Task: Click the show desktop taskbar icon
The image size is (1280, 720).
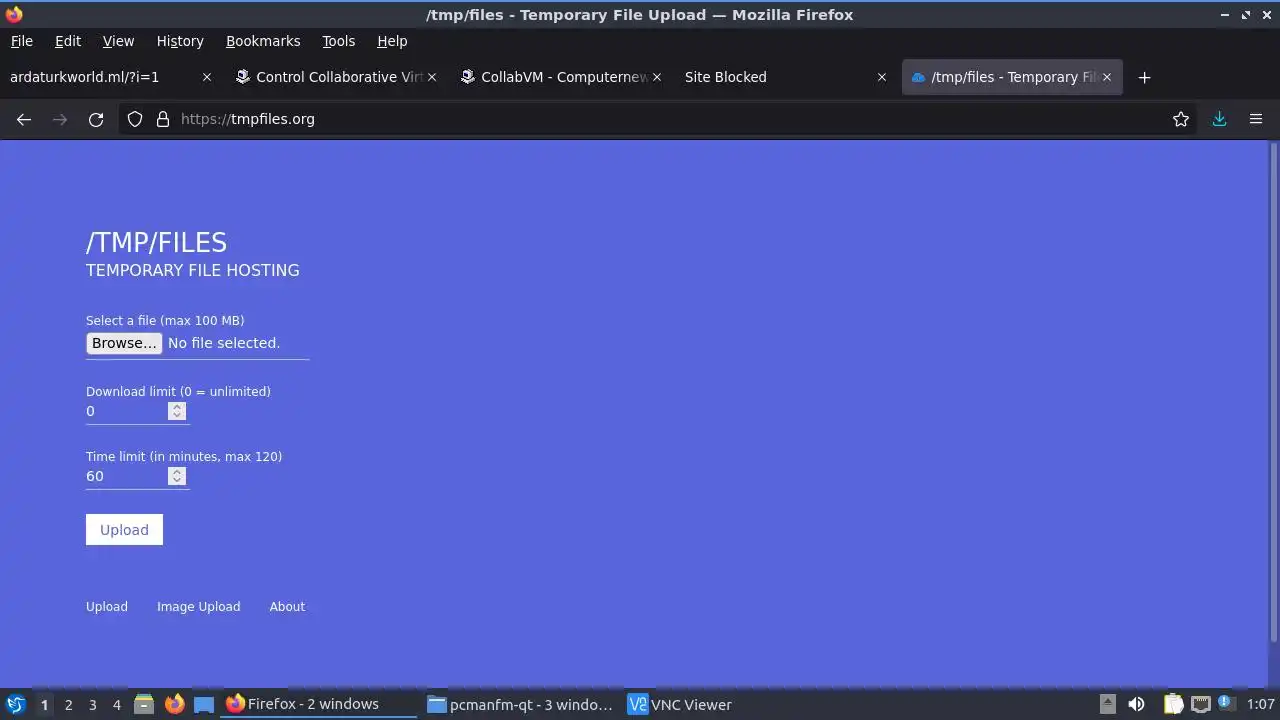Action: point(204,704)
